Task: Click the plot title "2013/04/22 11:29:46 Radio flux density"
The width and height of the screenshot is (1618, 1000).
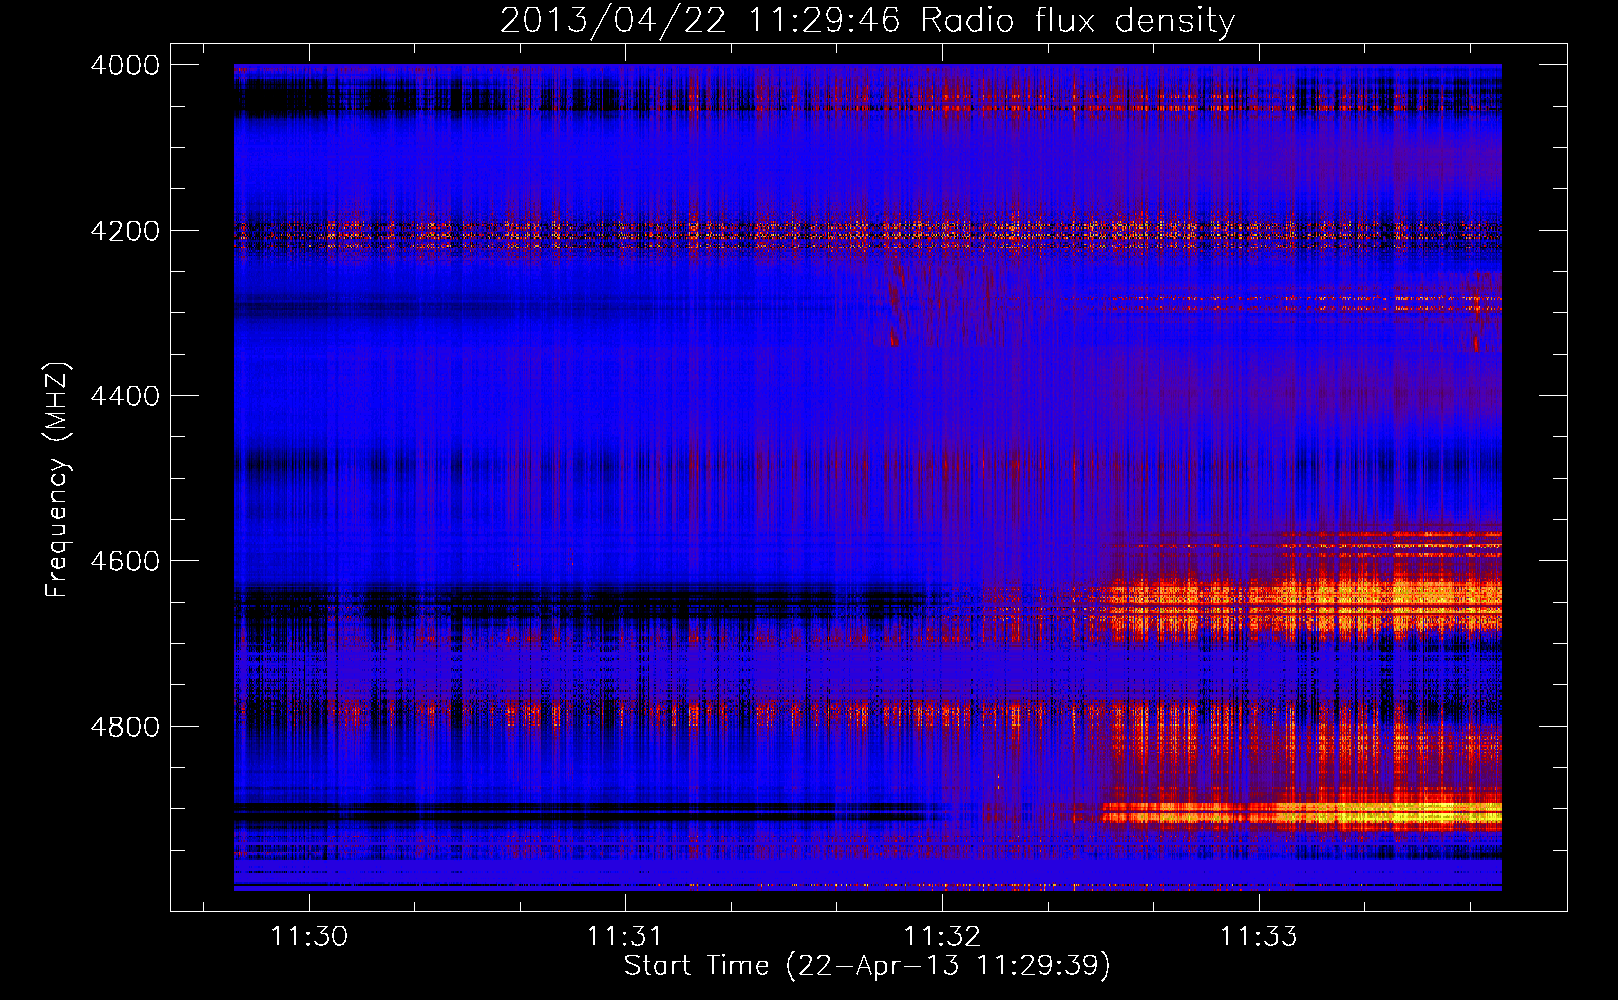Action: pos(867,20)
